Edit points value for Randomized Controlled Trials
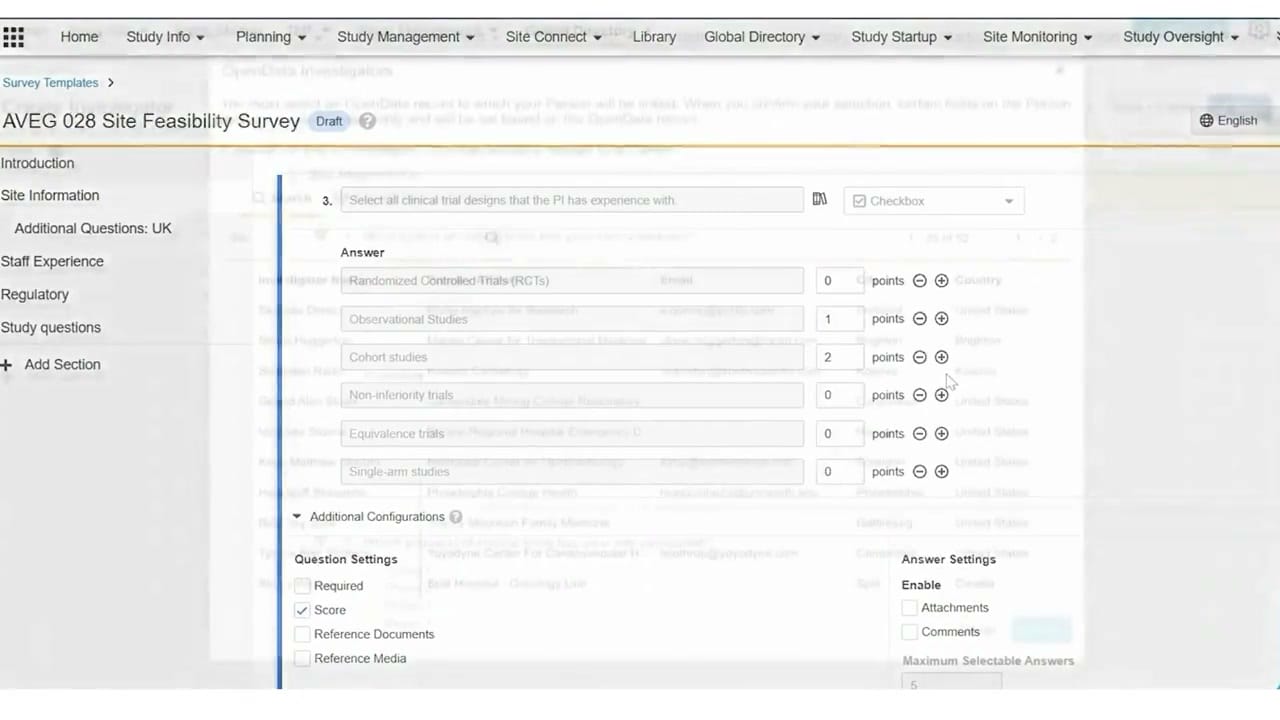The height and width of the screenshot is (720, 1280). tap(838, 281)
